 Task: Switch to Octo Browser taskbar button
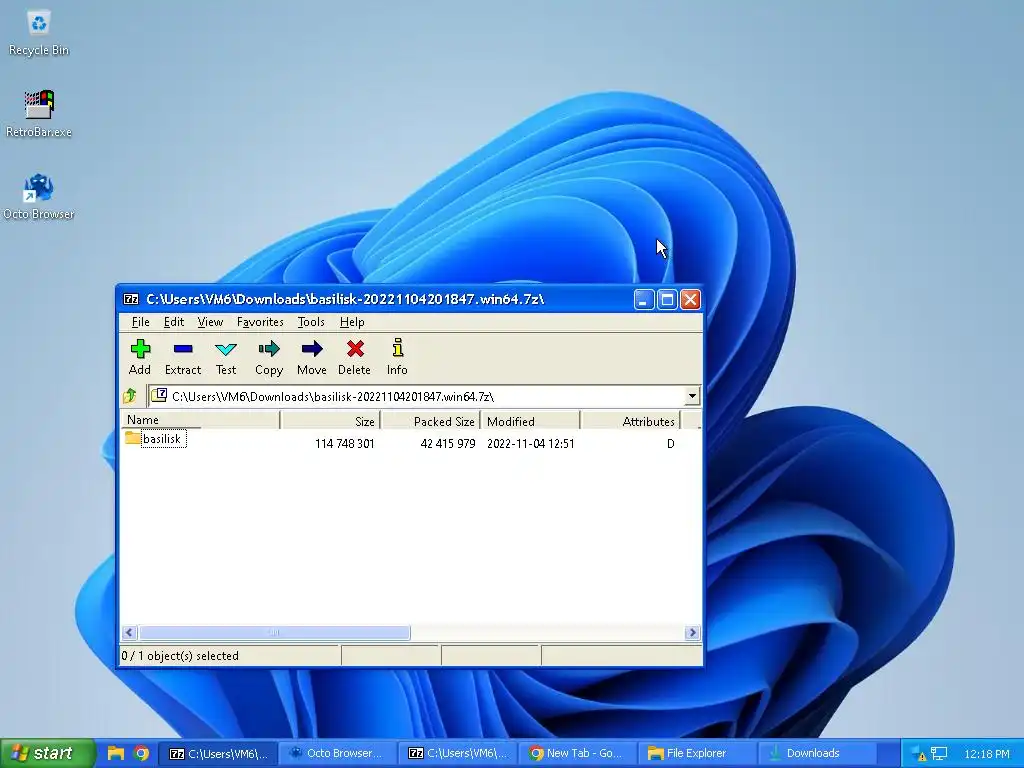[338, 754]
